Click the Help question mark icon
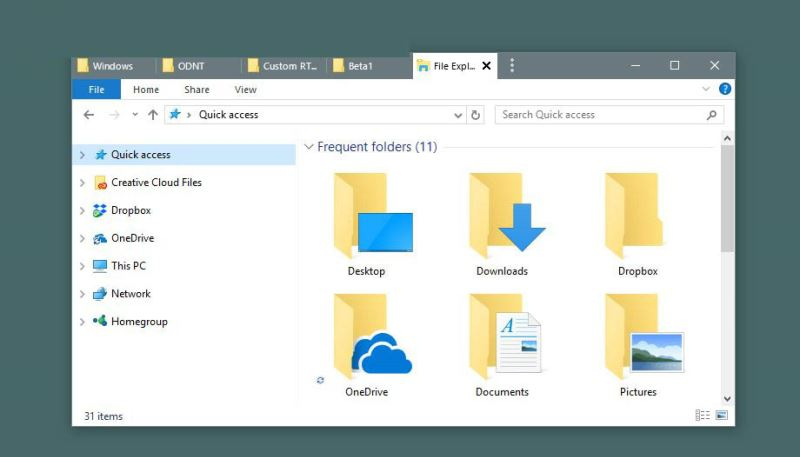This screenshot has height=475, width=800. (725, 89)
